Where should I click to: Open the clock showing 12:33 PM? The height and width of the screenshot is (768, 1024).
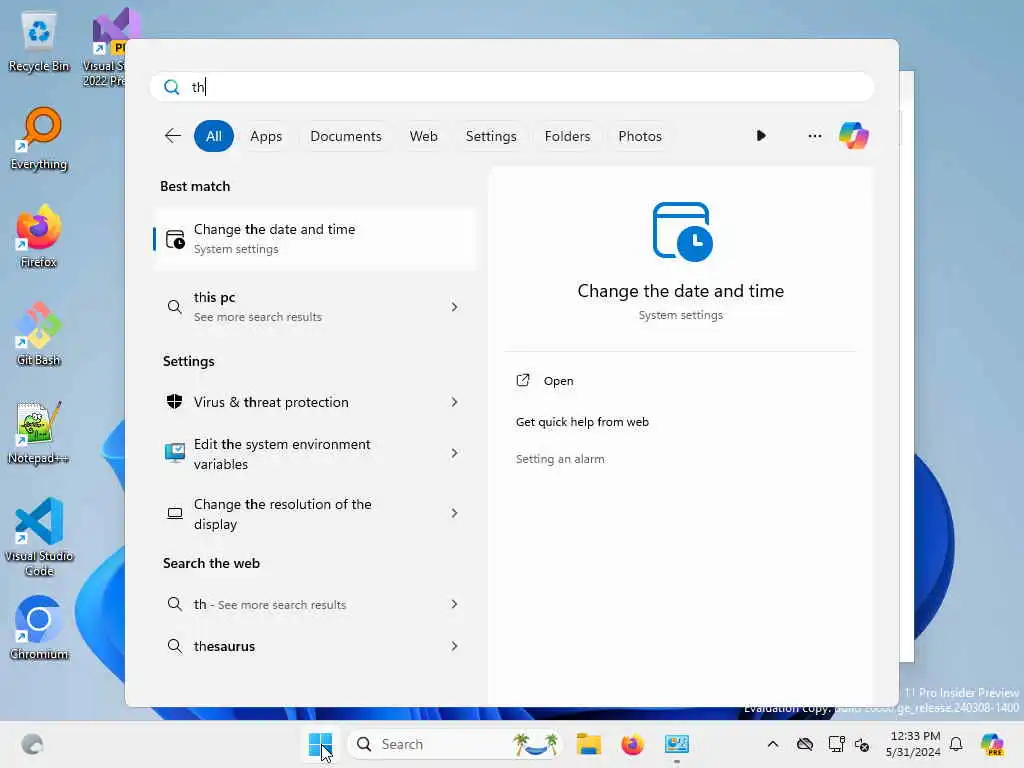click(915, 744)
